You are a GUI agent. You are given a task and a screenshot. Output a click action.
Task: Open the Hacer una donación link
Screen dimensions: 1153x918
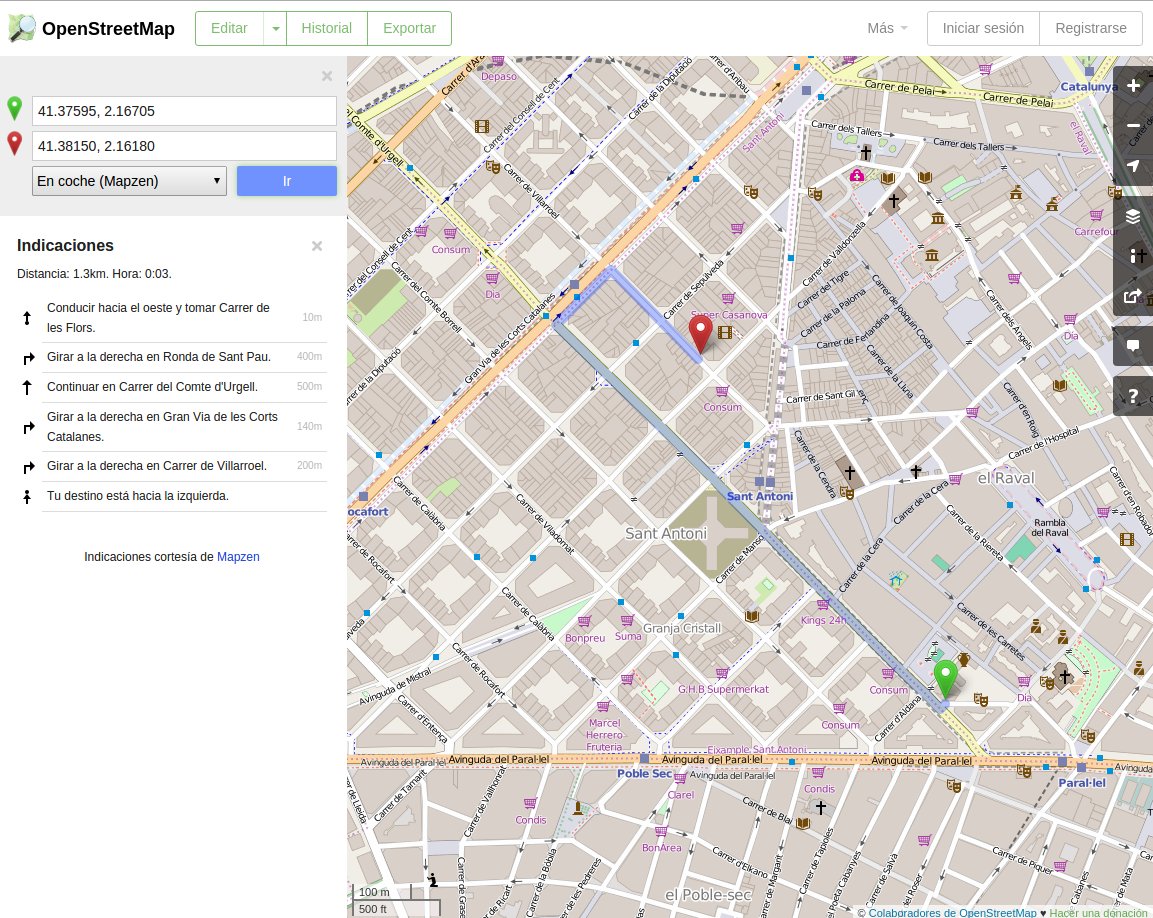click(x=1099, y=912)
